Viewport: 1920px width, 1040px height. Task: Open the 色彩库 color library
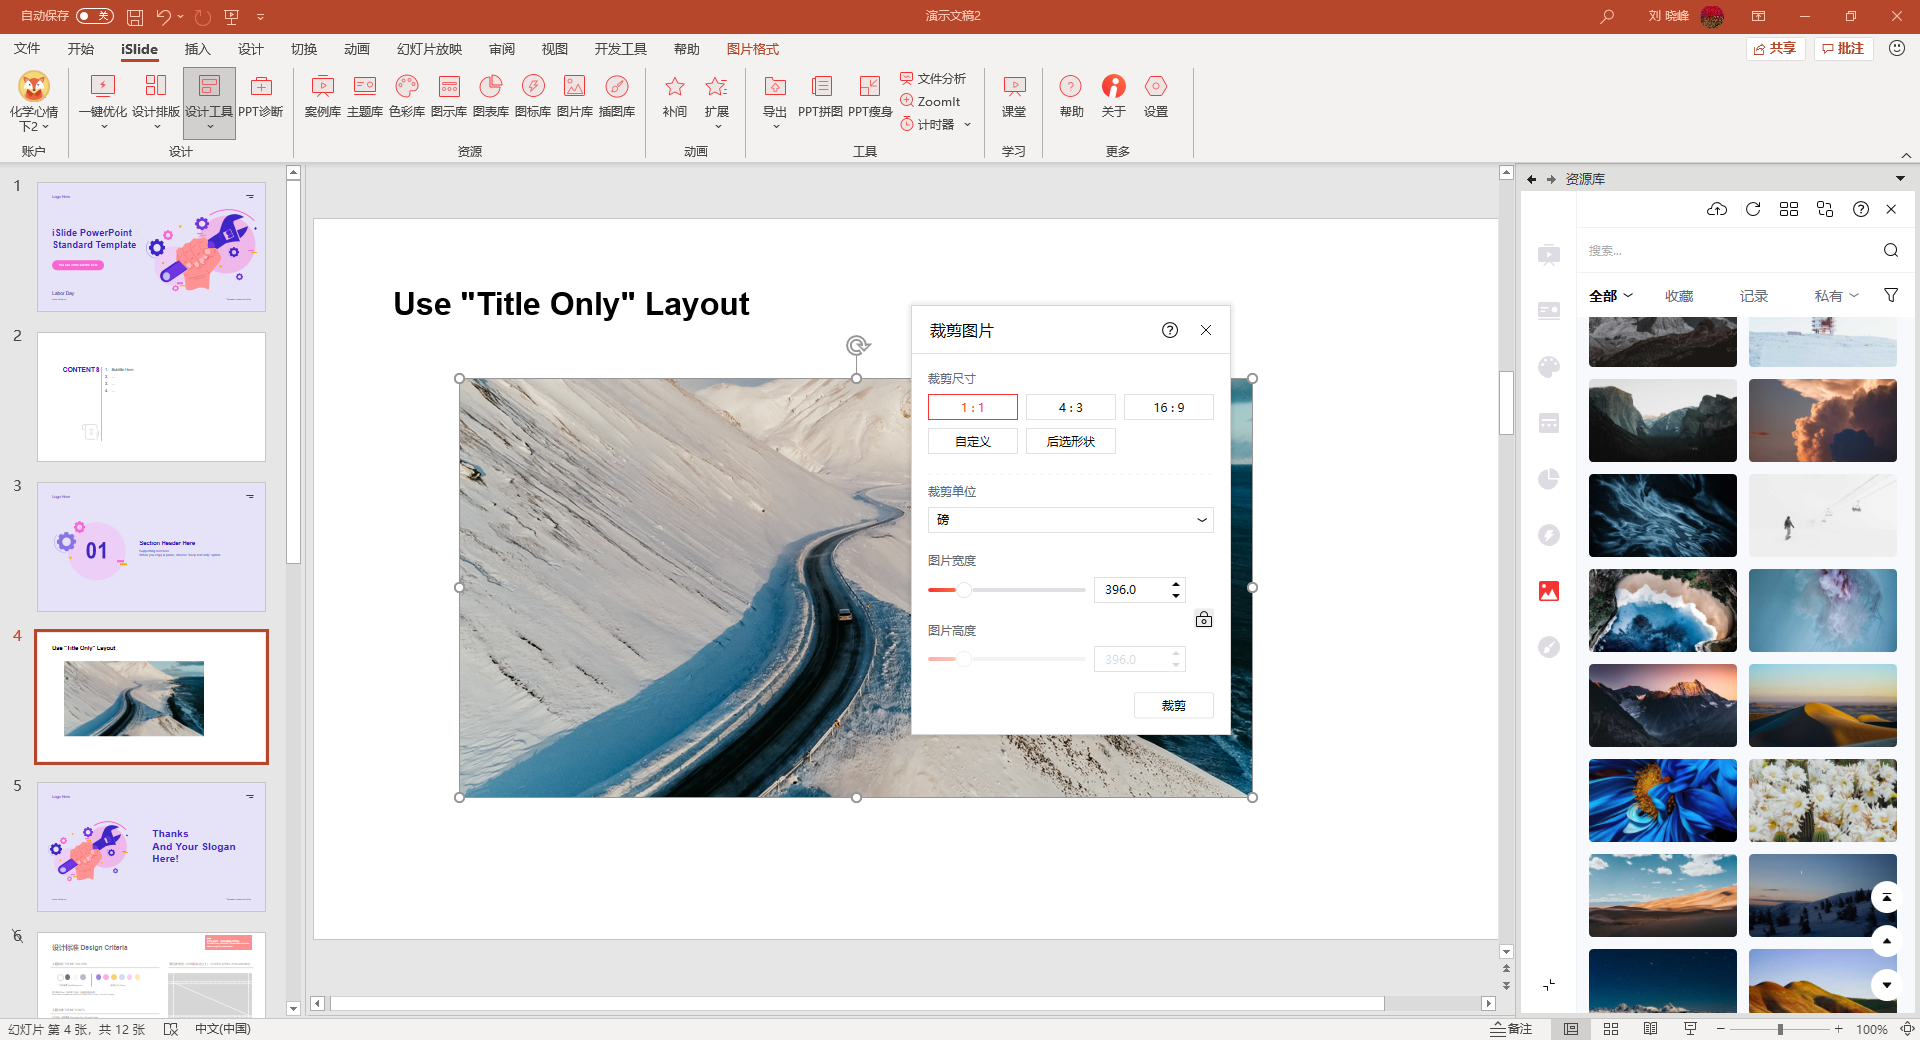(407, 97)
